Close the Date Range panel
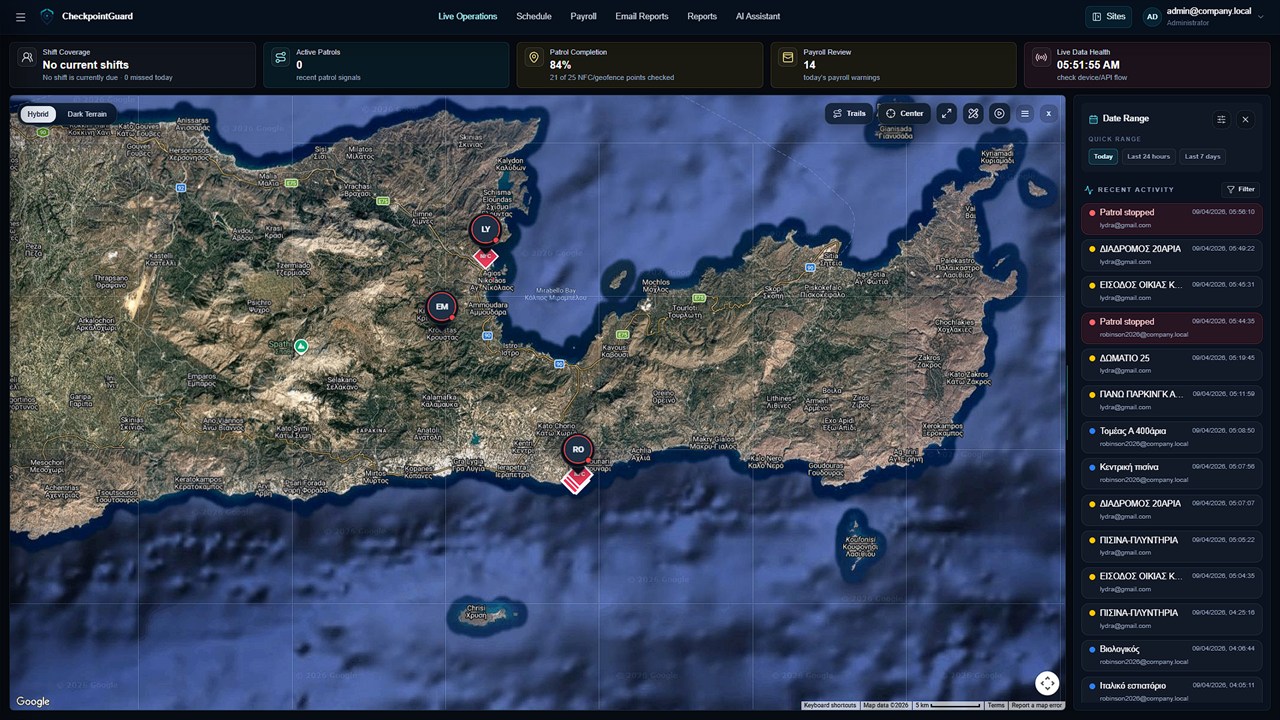 coord(1245,119)
